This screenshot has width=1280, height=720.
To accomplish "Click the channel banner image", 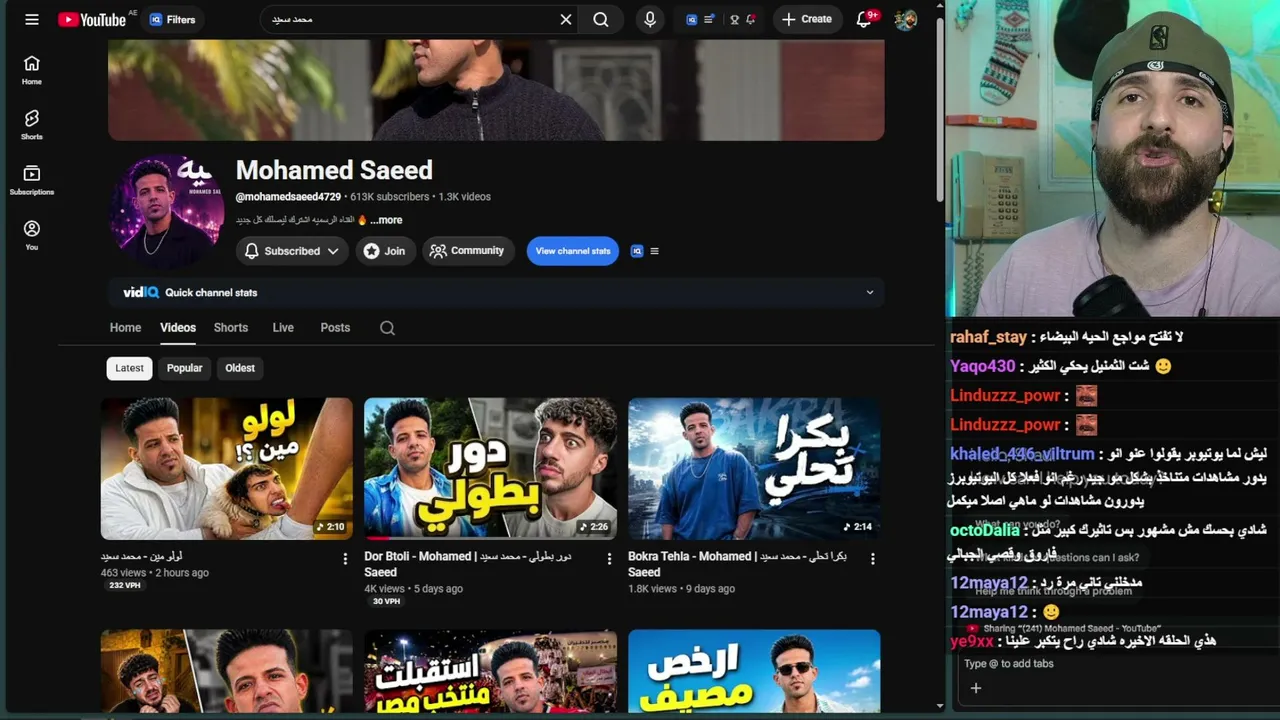I will (x=496, y=90).
